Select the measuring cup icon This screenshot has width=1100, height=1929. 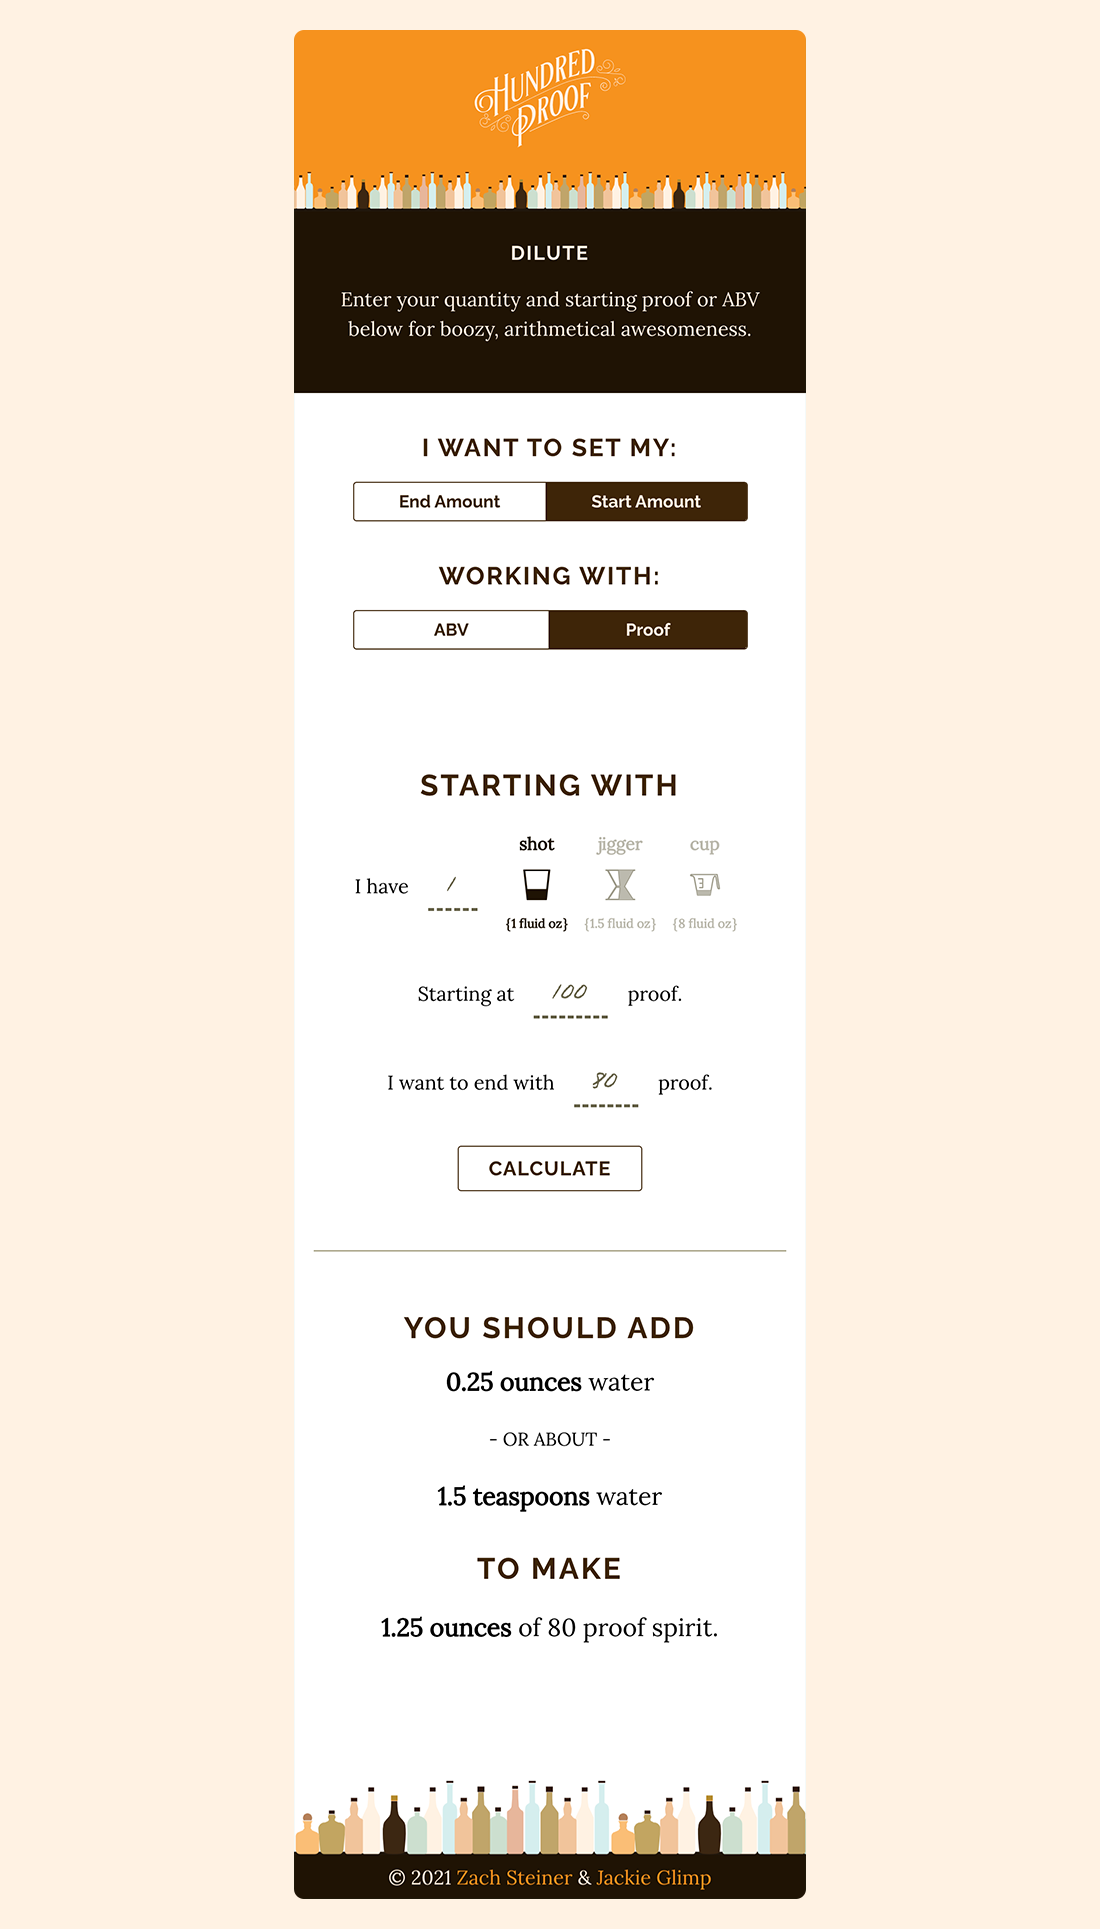[705, 884]
